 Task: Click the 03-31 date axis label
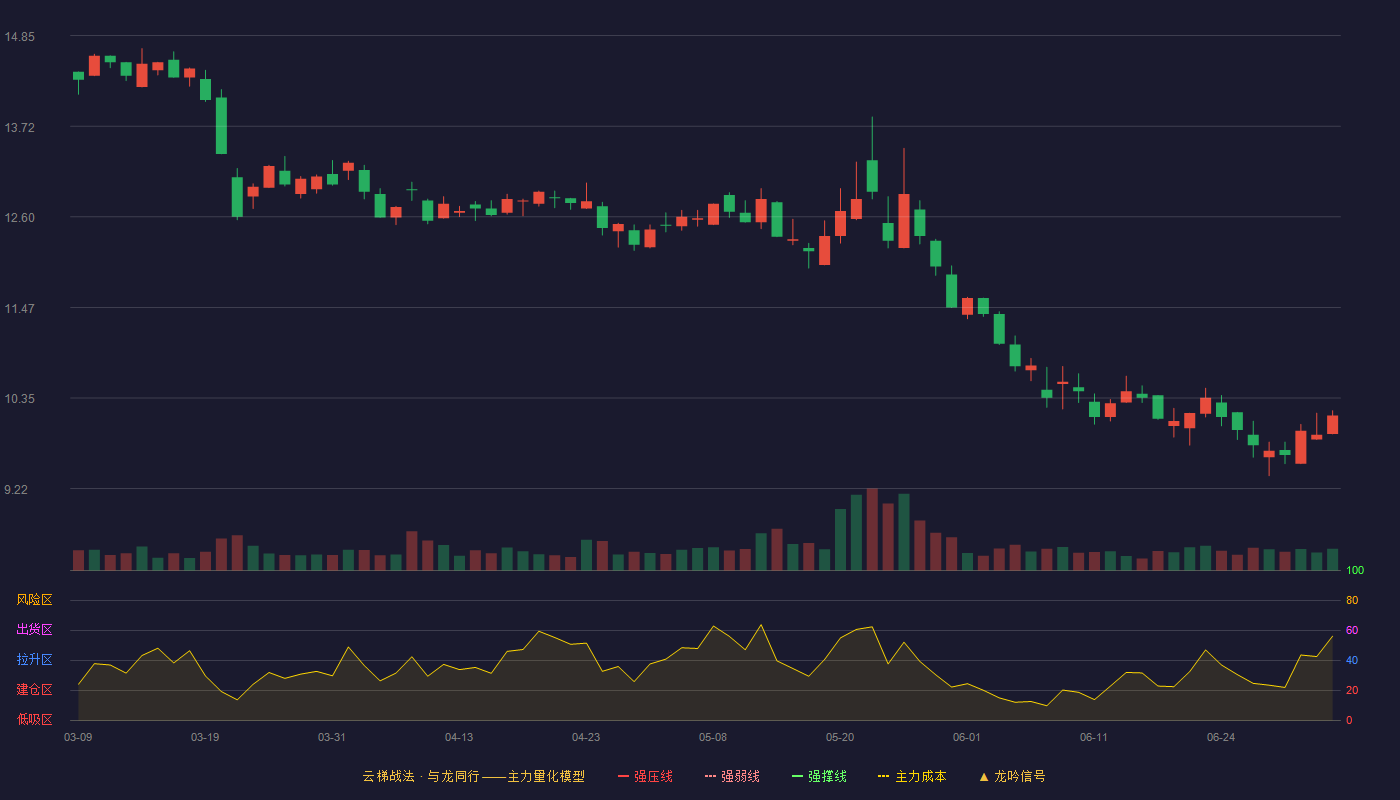click(x=332, y=737)
